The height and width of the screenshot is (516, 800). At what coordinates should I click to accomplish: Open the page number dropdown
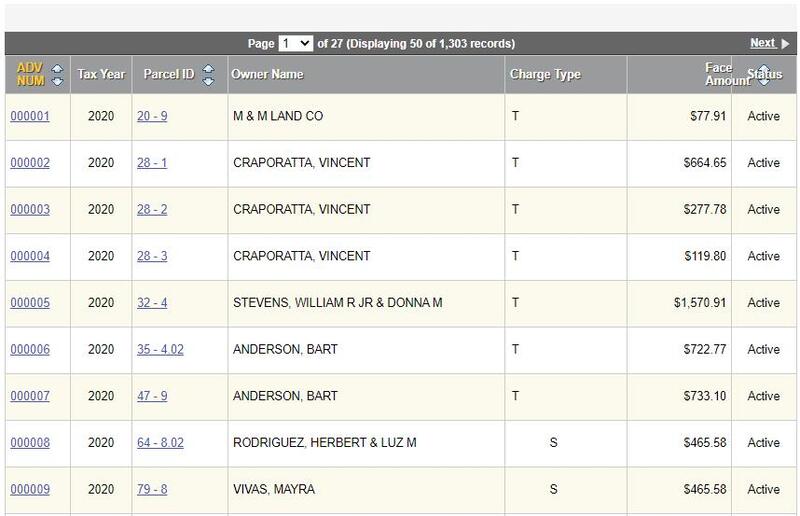296,43
